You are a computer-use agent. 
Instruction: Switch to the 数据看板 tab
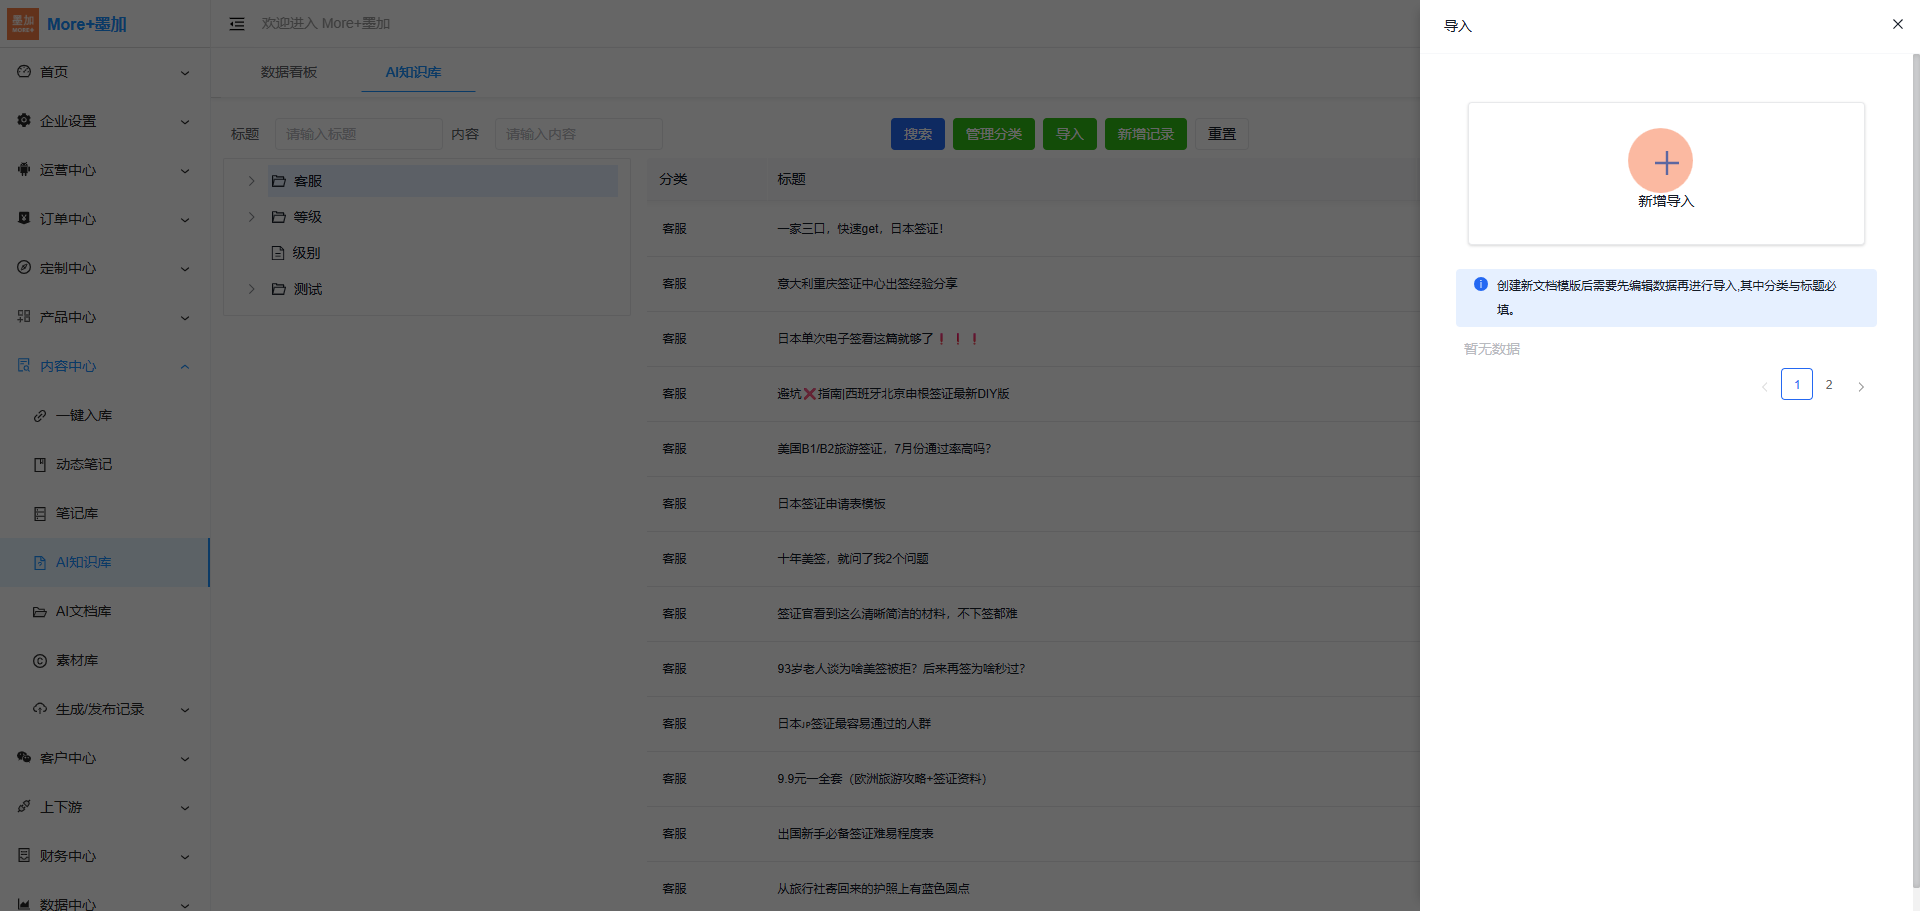[x=289, y=72]
